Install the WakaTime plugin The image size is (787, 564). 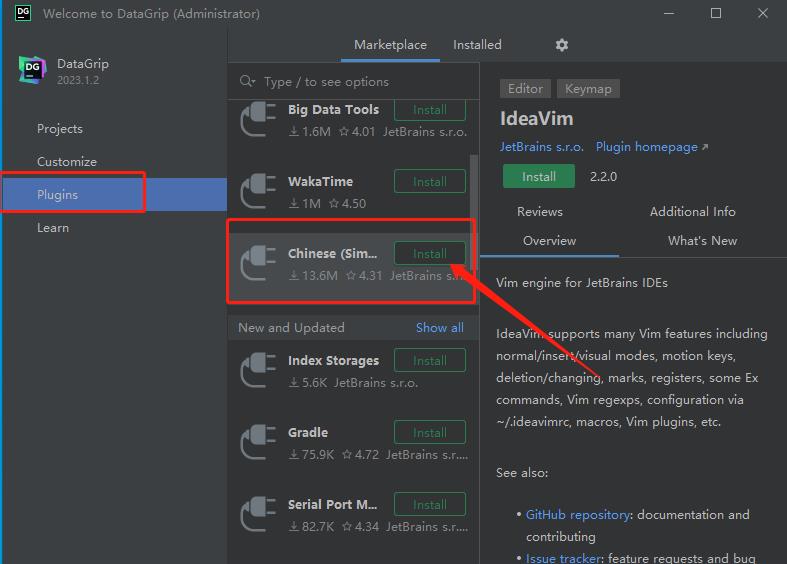[x=430, y=182]
